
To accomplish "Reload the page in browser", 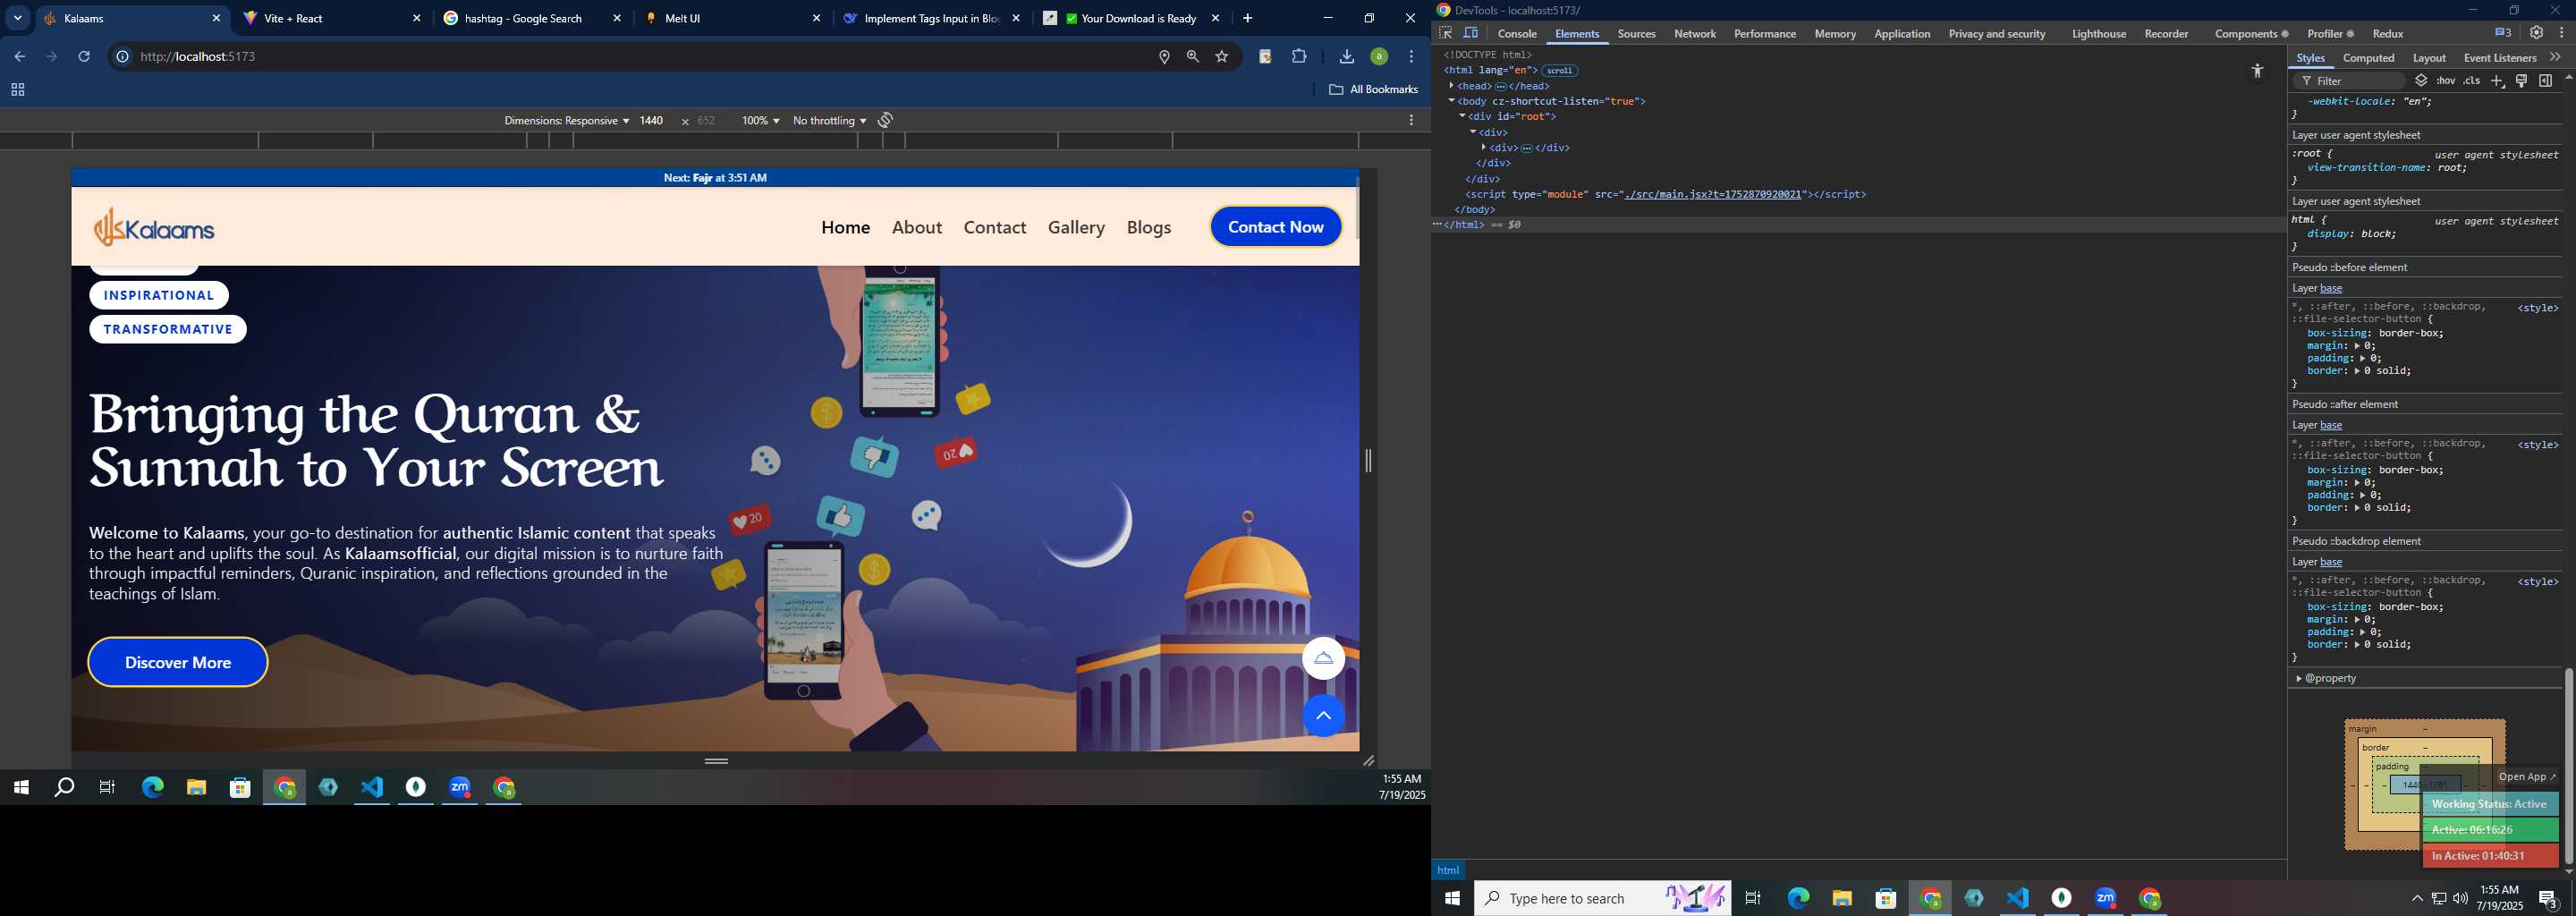I will [x=84, y=57].
